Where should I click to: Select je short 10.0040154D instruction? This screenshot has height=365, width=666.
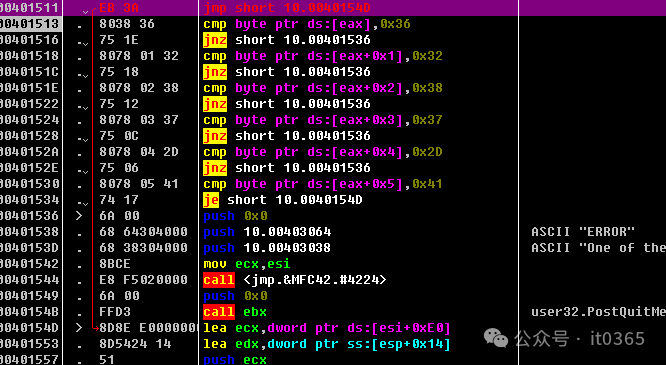(x=282, y=200)
